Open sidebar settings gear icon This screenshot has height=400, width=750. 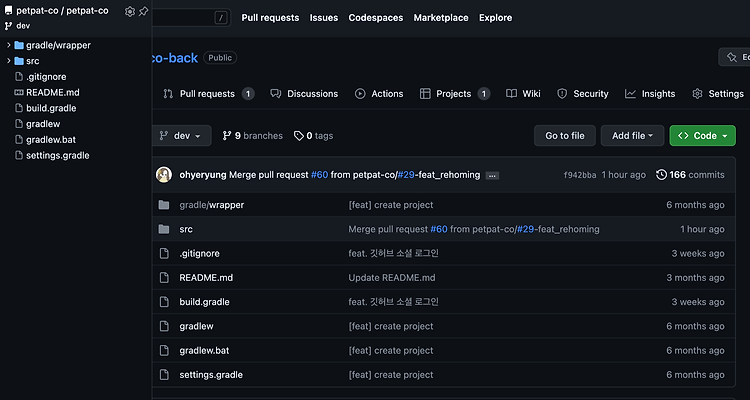point(130,11)
